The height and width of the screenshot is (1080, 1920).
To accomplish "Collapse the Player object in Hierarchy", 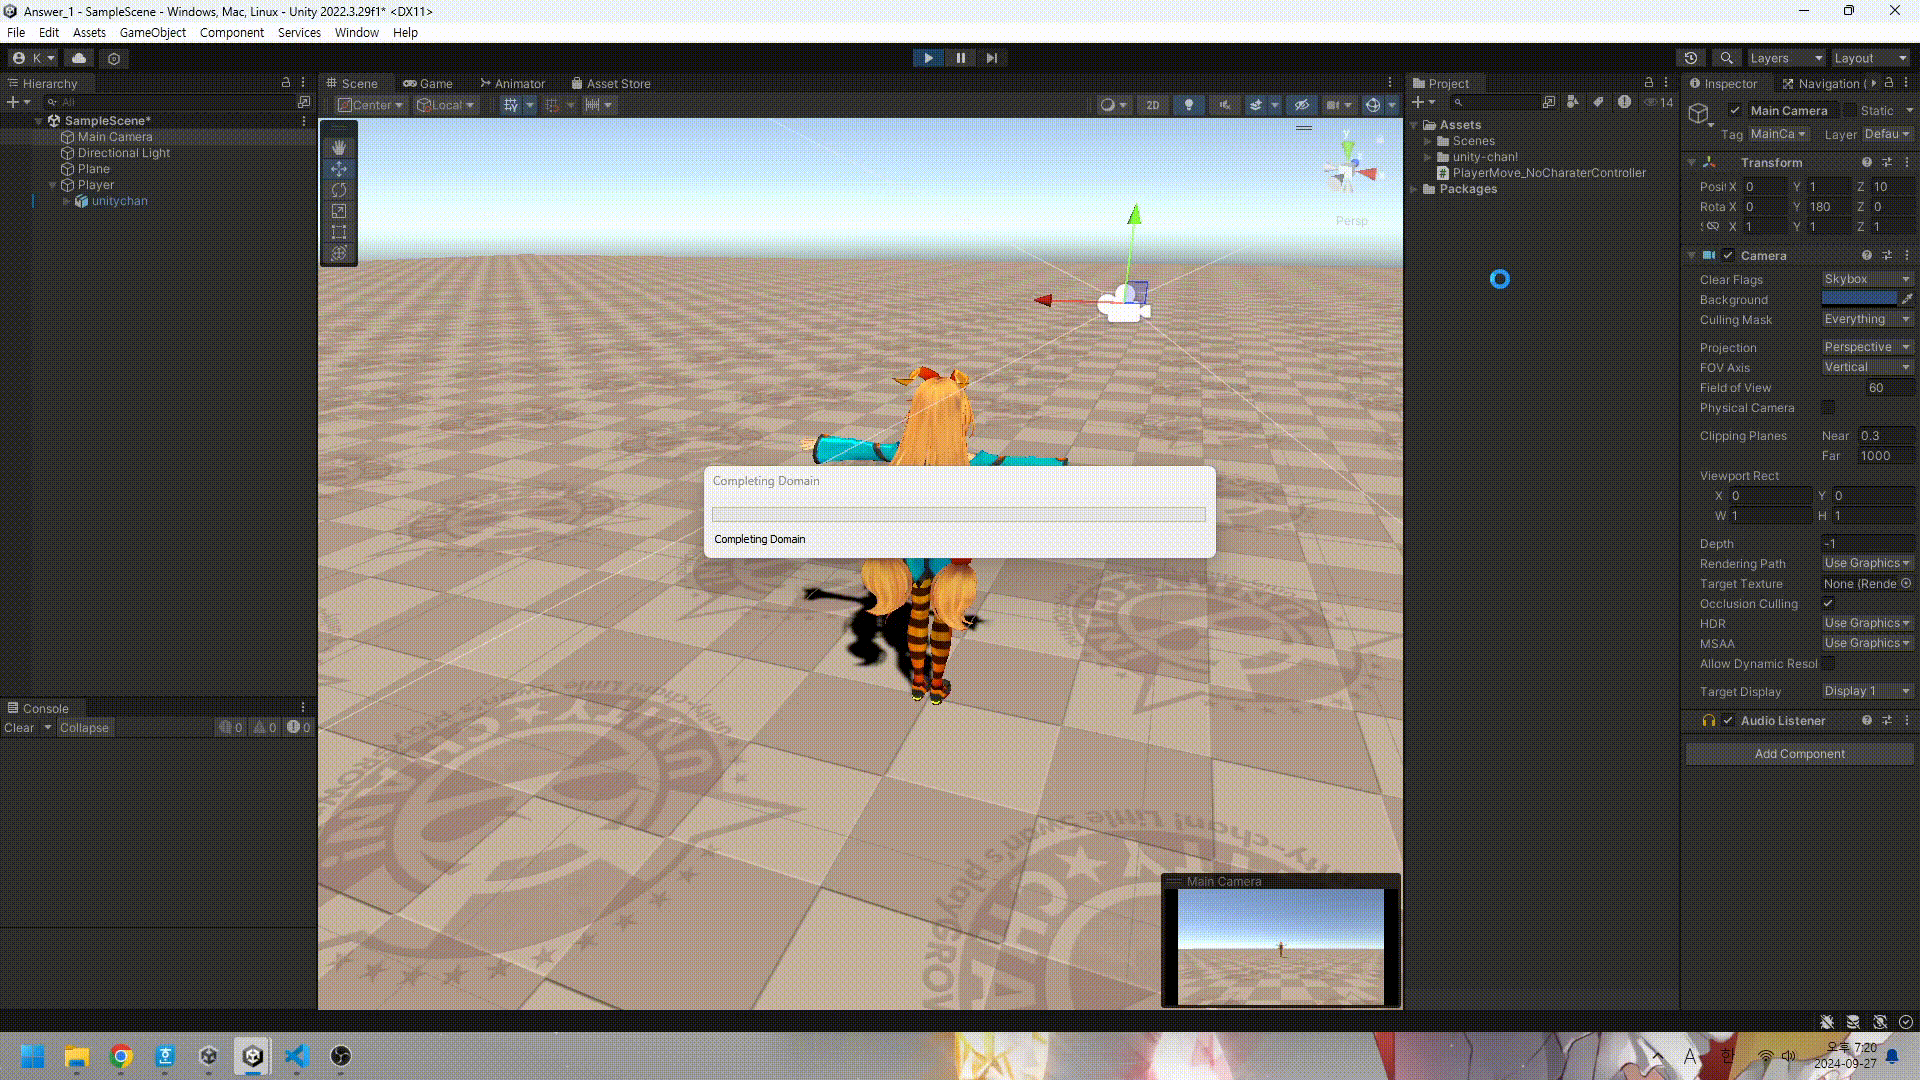I will click(53, 185).
